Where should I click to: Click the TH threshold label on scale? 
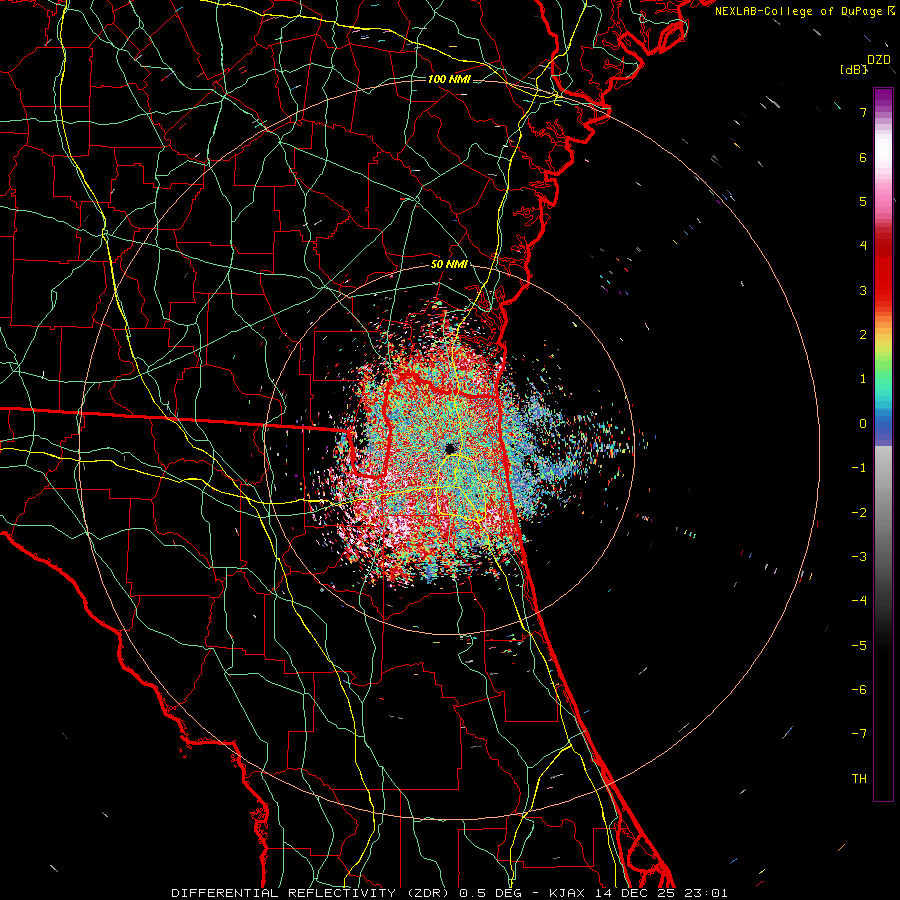[x=859, y=778]
